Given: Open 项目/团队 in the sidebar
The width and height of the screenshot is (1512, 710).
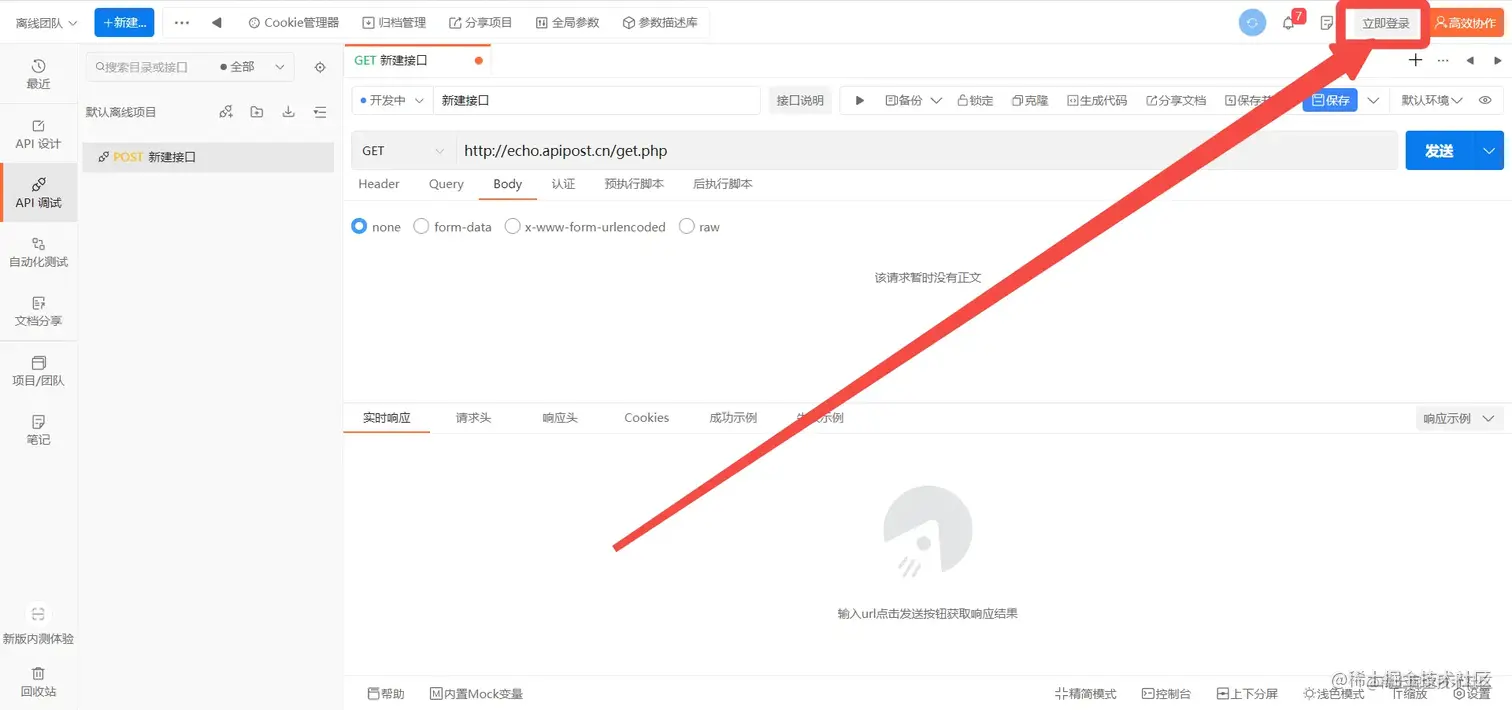Looking at the screenshot, I should (x=38, y=371).
